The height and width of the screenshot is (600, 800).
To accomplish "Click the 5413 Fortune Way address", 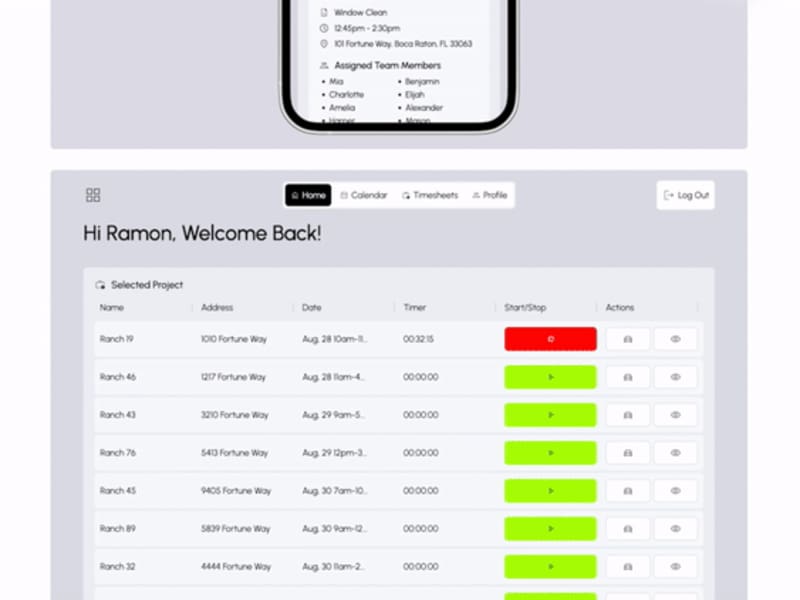I will (235, 453).
